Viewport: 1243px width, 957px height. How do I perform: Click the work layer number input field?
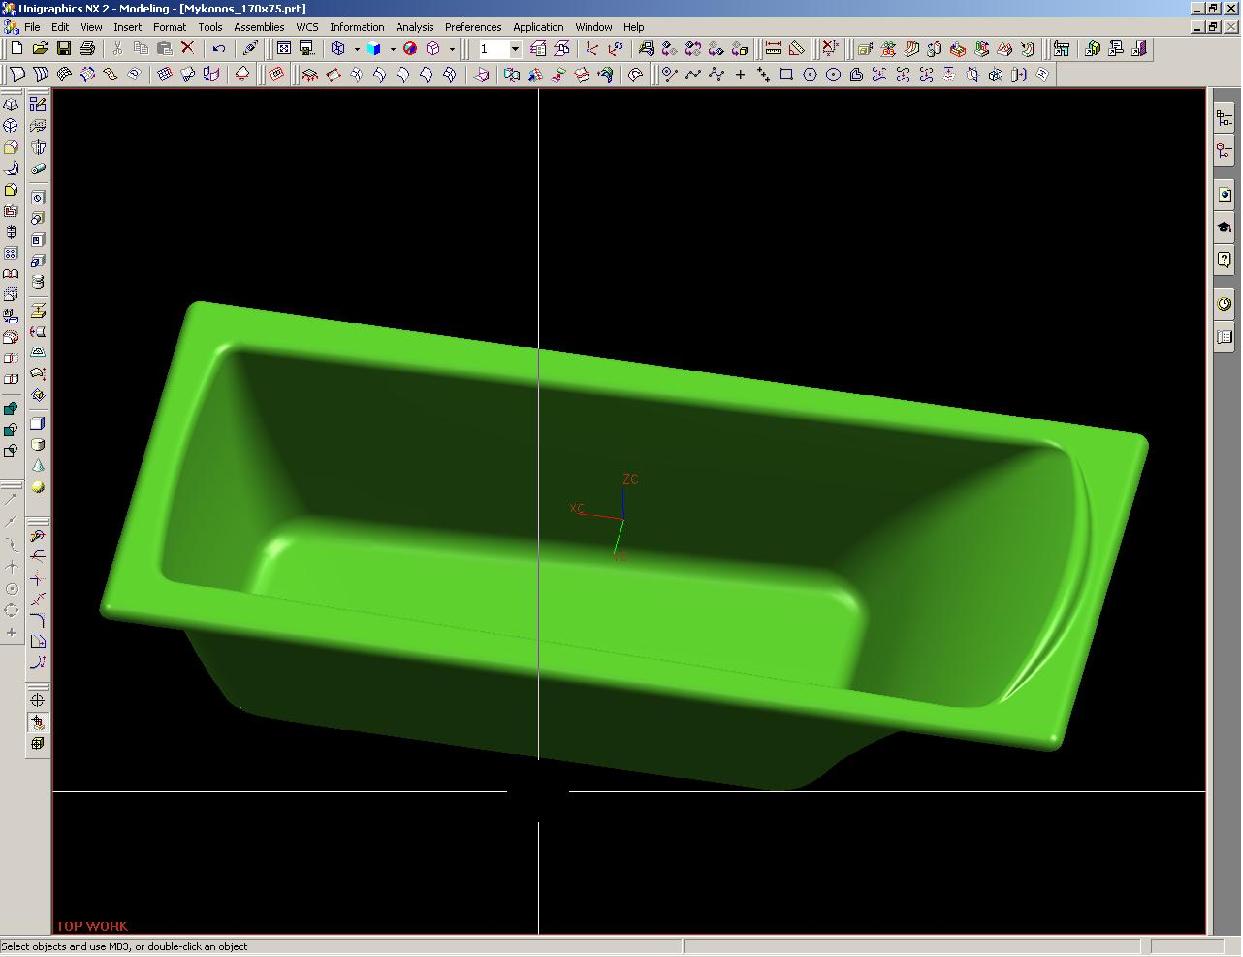coord(492,48)
